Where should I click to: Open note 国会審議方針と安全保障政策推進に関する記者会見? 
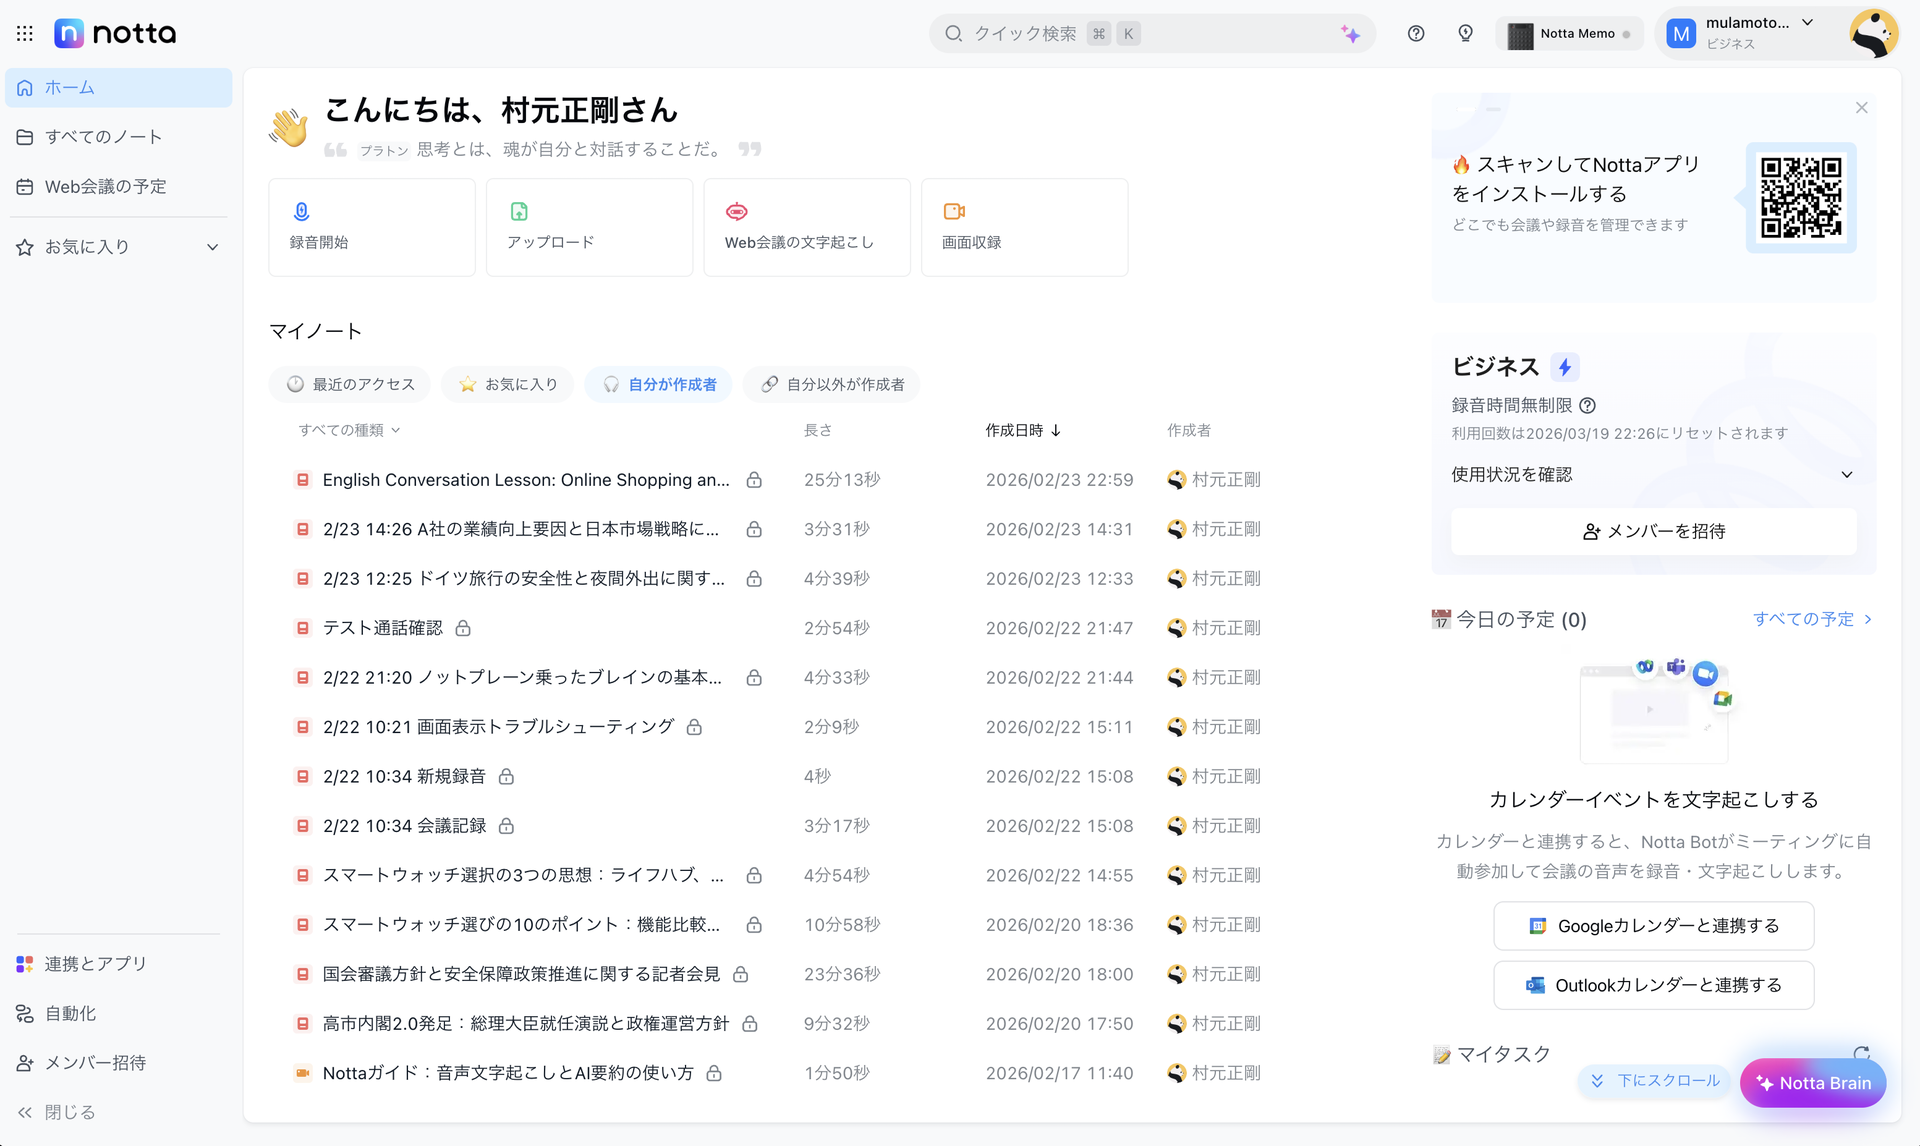(x=522, y=974)
